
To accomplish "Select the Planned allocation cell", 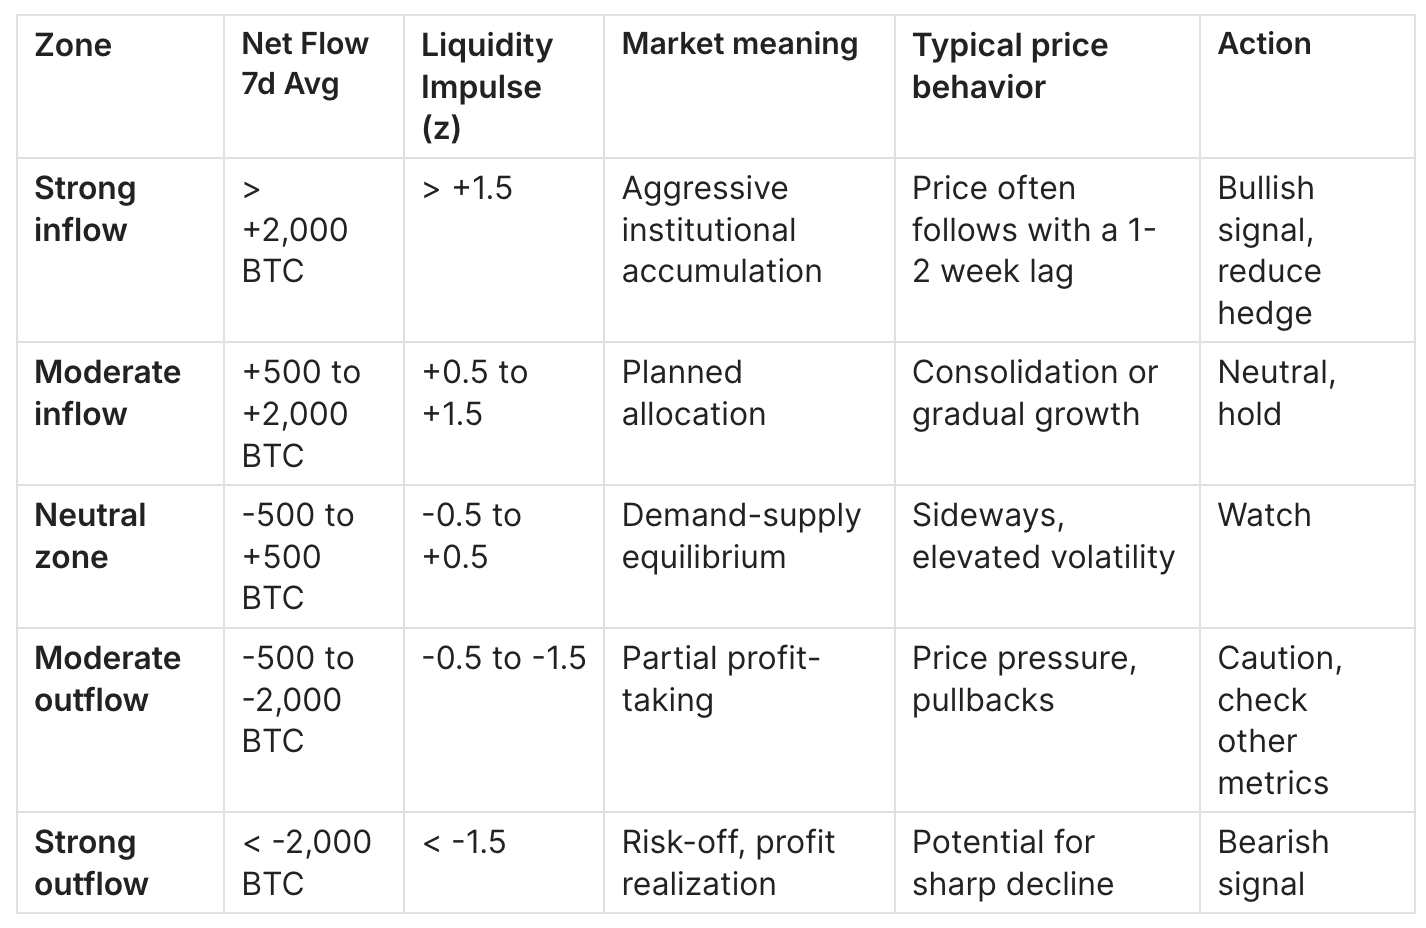I will point(693,392).
